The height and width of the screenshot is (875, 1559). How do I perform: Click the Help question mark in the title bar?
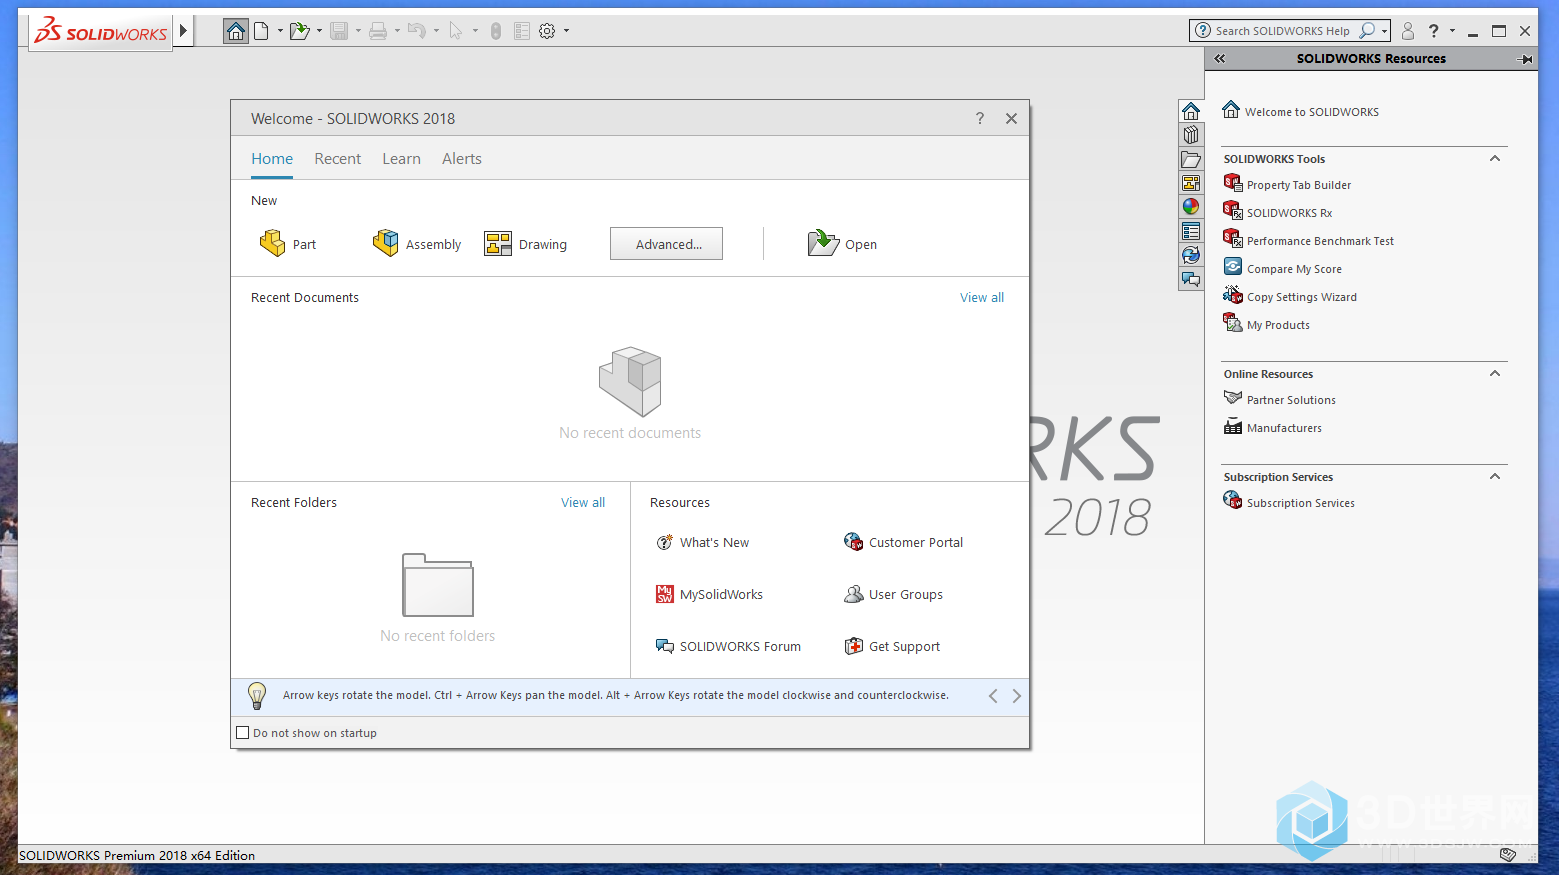tap(1434, 31)
